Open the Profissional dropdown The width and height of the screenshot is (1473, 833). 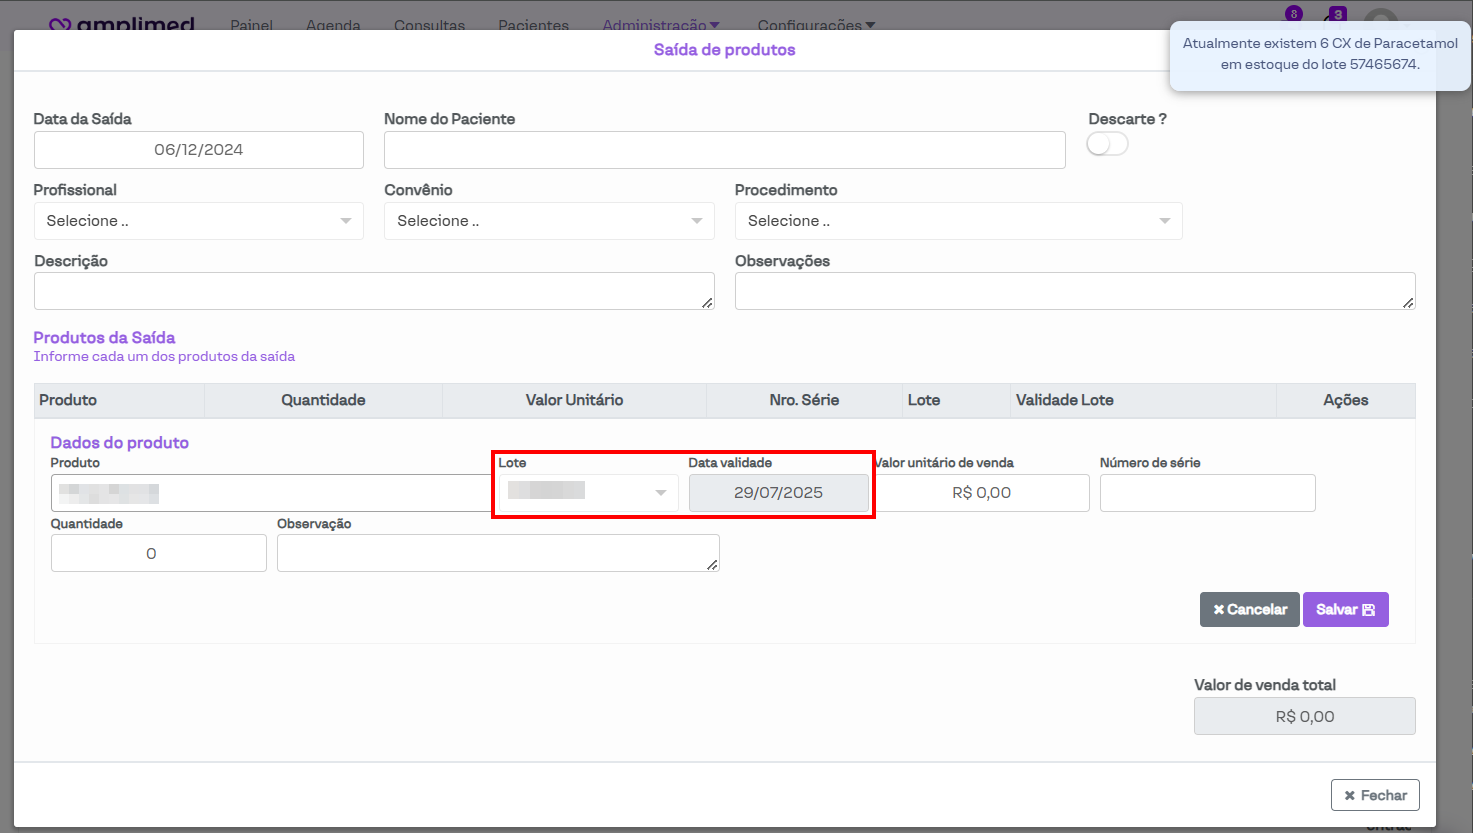198,221
